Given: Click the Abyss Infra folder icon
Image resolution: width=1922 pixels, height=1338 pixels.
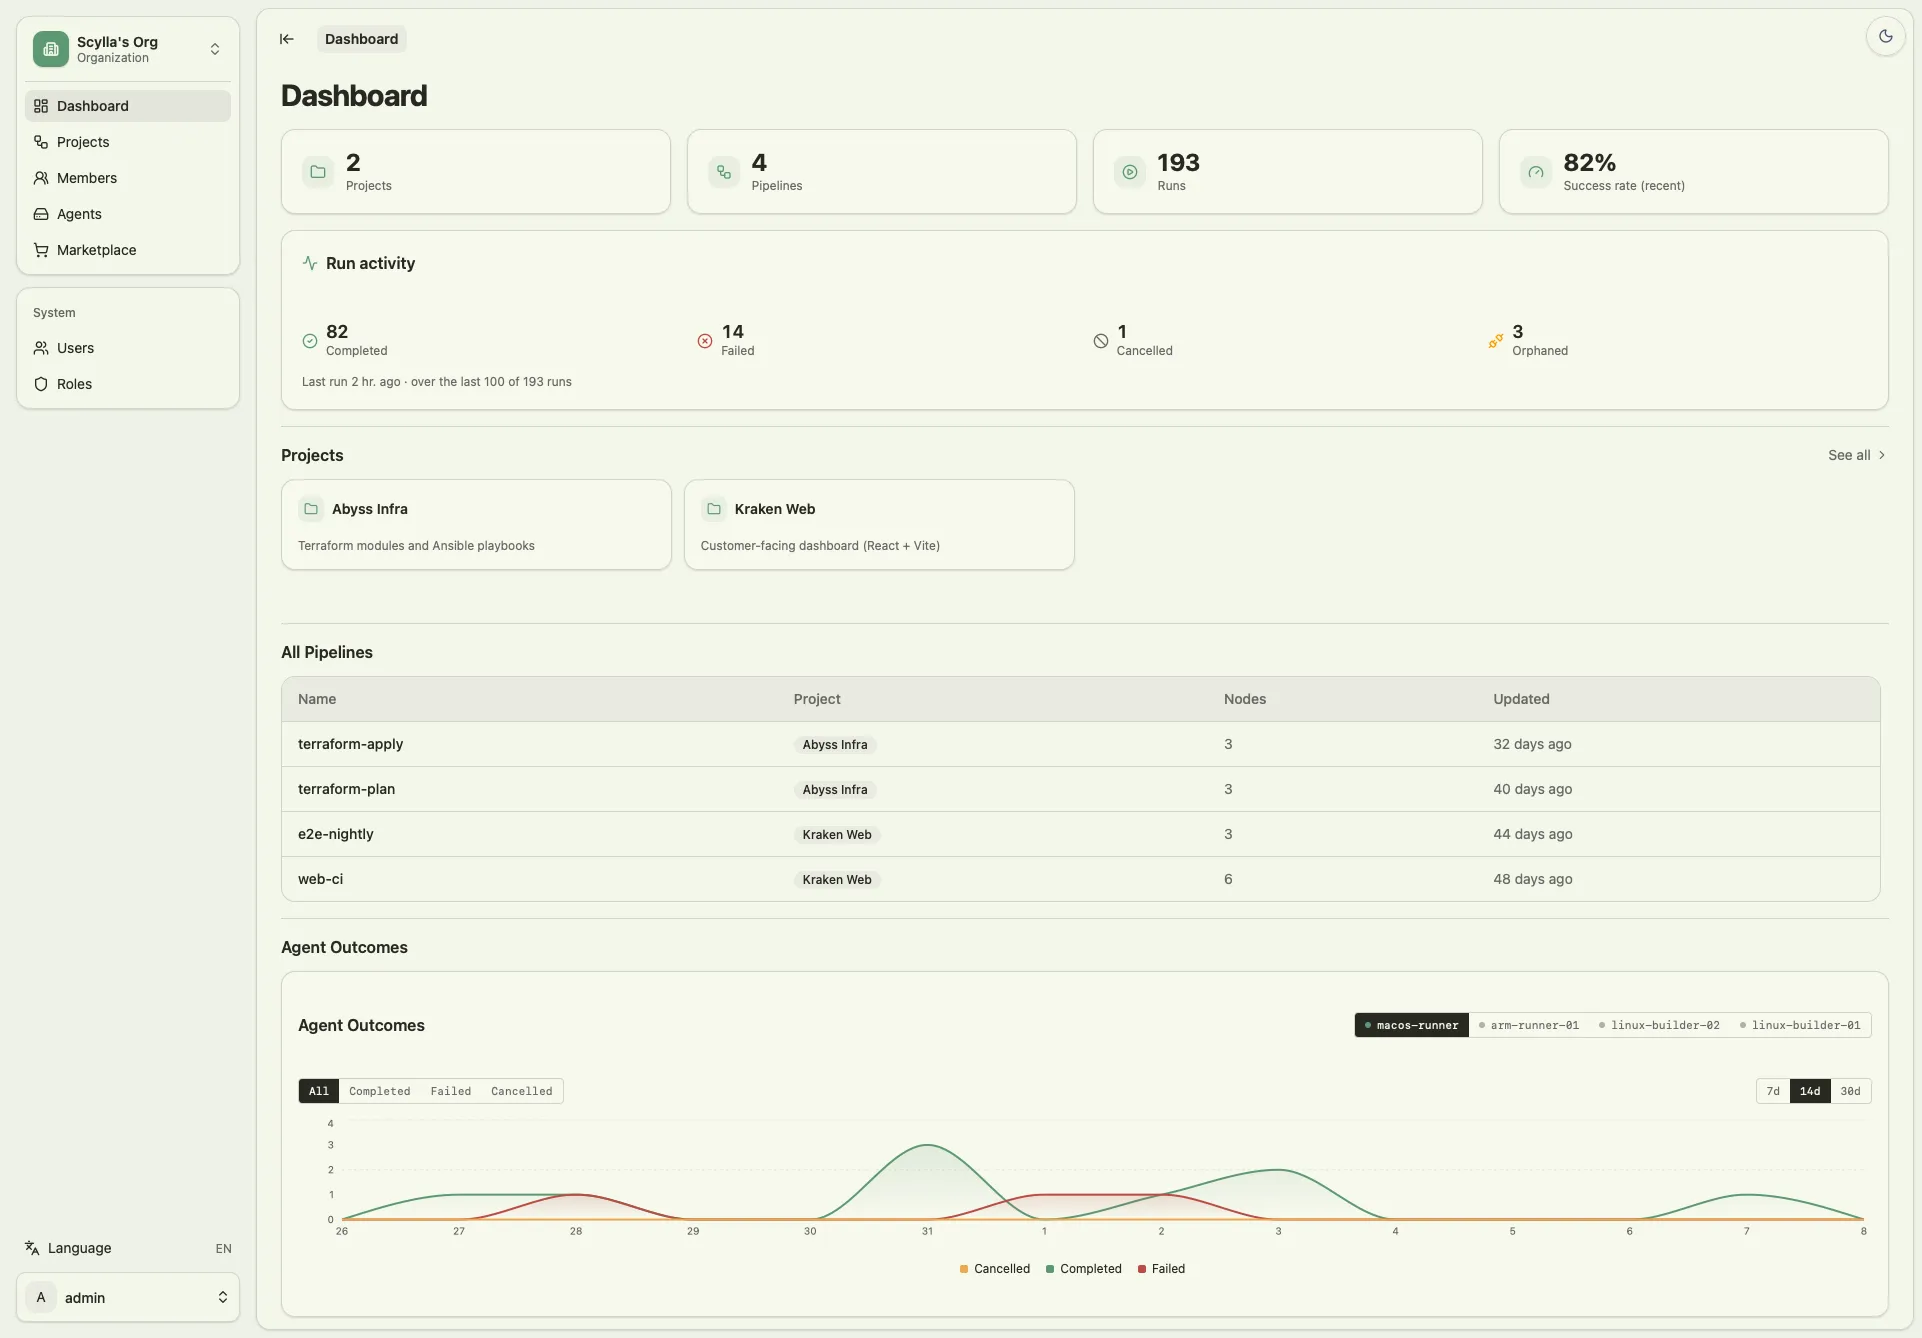Looking at the screenshot, I should [x=311, y=509].
